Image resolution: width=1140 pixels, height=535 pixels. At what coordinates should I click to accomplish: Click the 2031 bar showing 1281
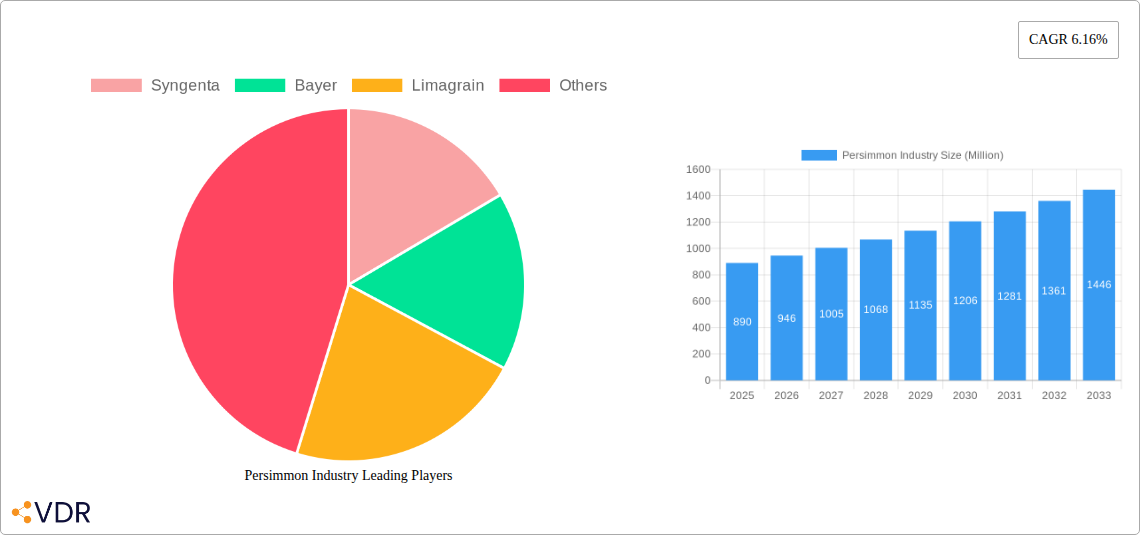tap(1009, 296)
